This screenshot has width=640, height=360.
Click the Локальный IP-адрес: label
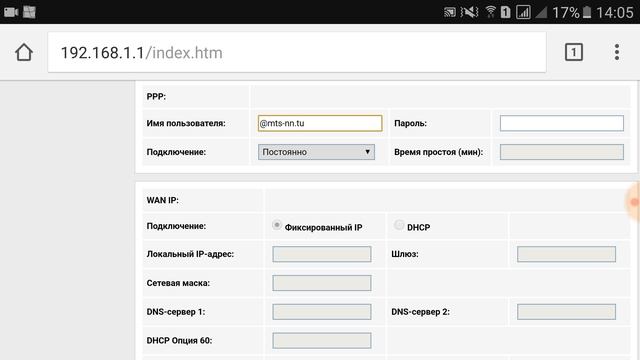point(190,254)
